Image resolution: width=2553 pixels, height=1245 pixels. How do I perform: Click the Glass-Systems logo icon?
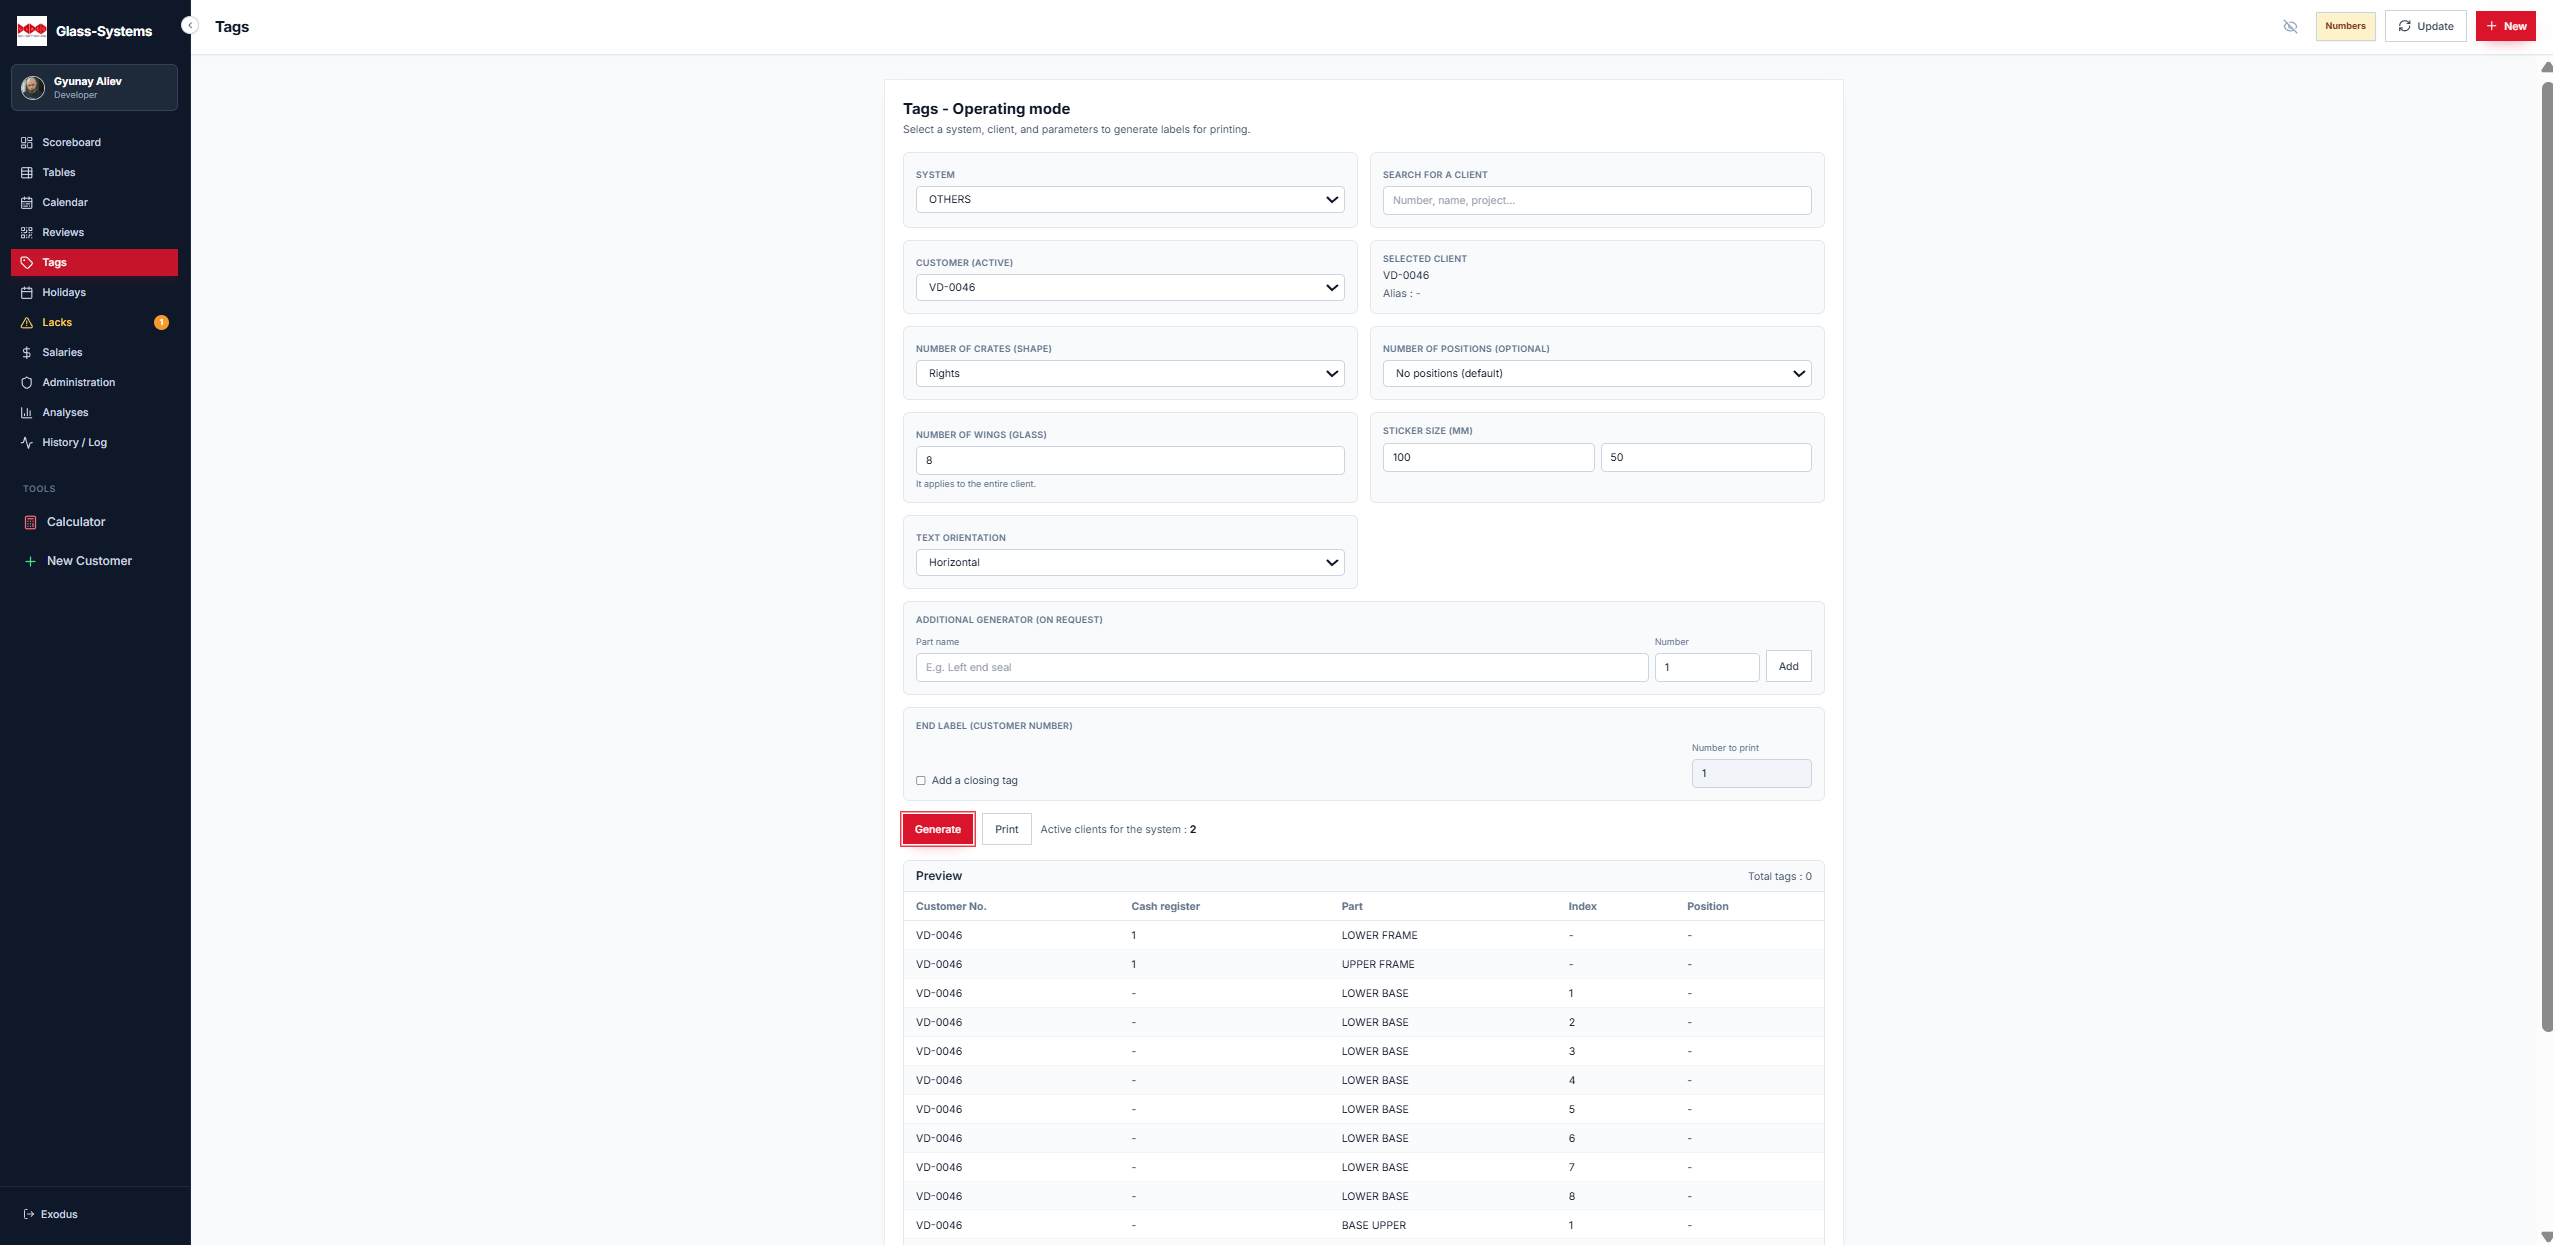tap(32, 31)
